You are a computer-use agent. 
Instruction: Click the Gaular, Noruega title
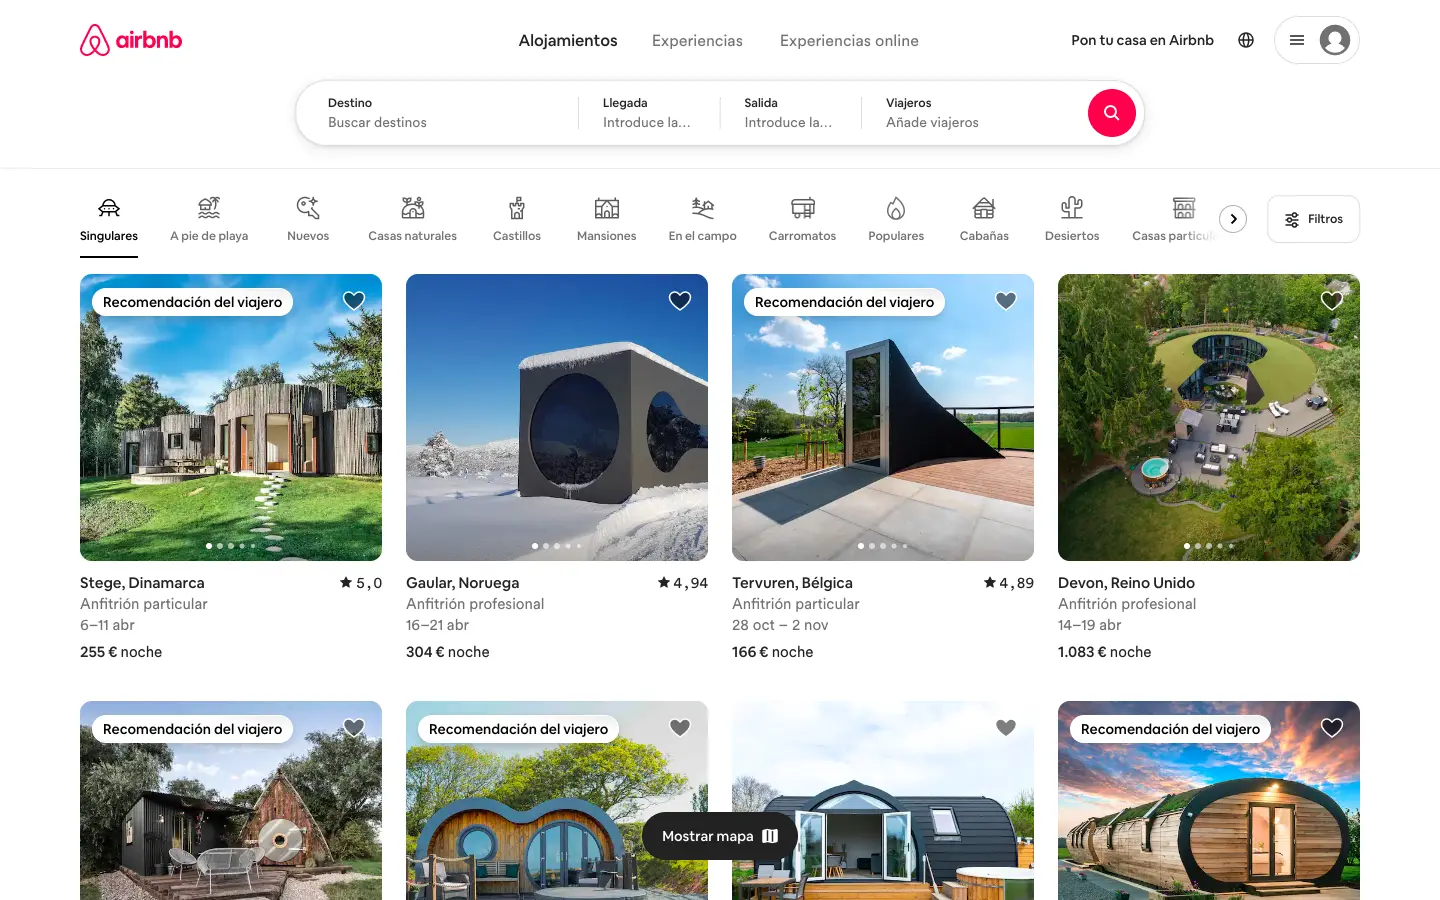click(x=462, y=583)
